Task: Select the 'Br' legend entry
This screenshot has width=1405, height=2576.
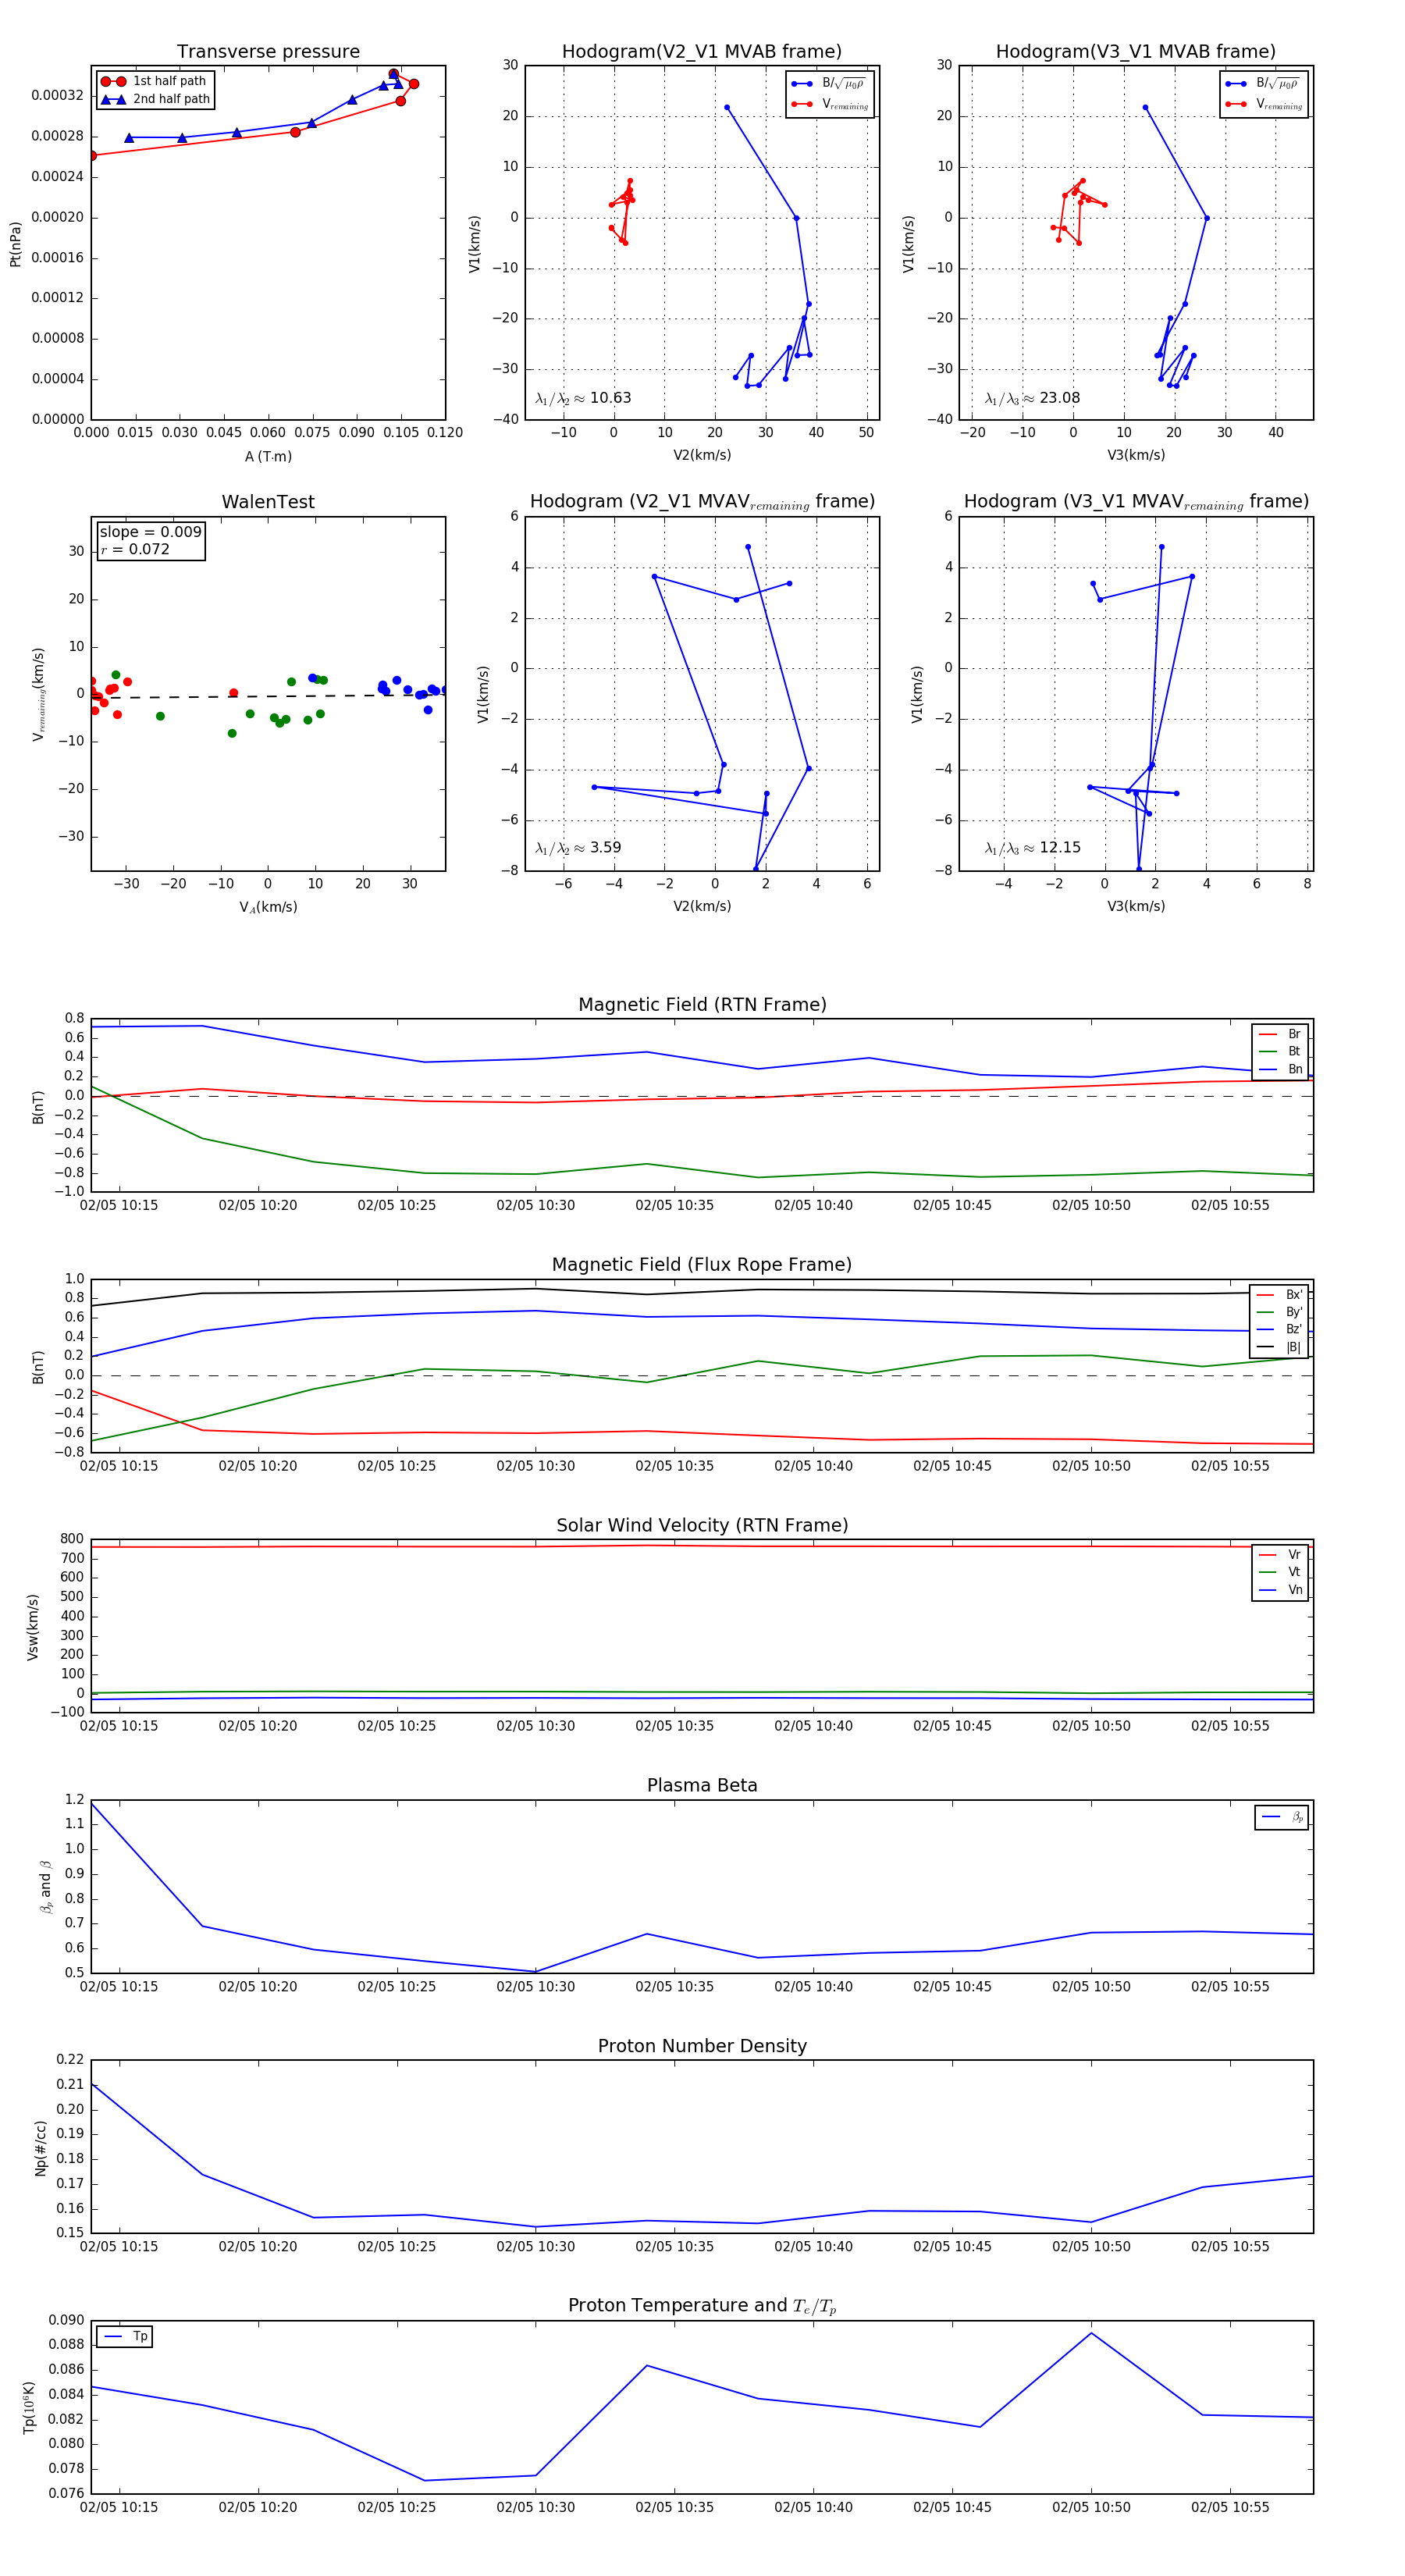Action: tap(1280, 1034)
